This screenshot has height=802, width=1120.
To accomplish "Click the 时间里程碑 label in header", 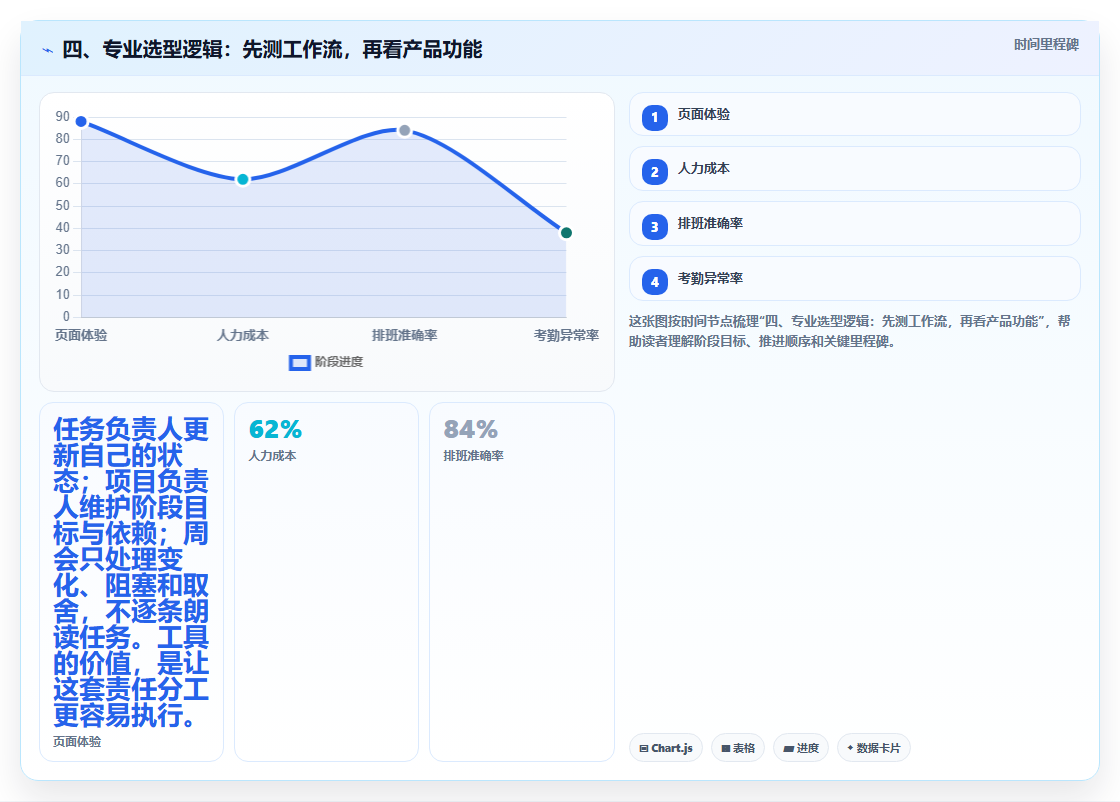I will (x=1046, y=44).
